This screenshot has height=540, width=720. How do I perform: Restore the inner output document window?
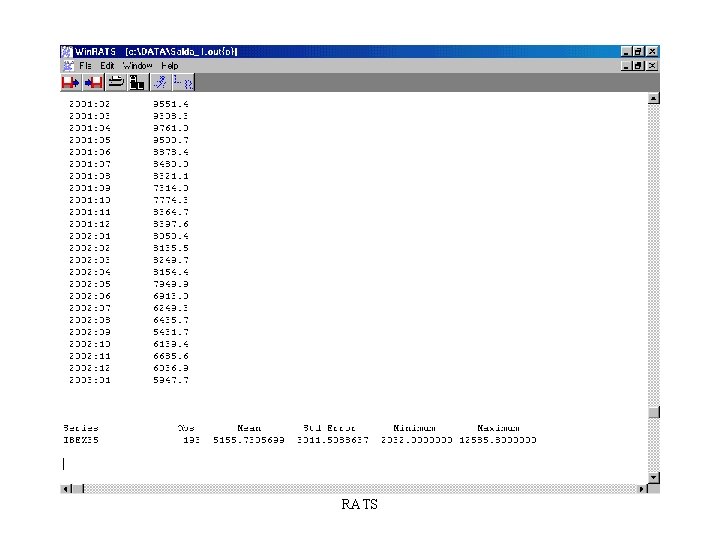click(x=638, y=66)
